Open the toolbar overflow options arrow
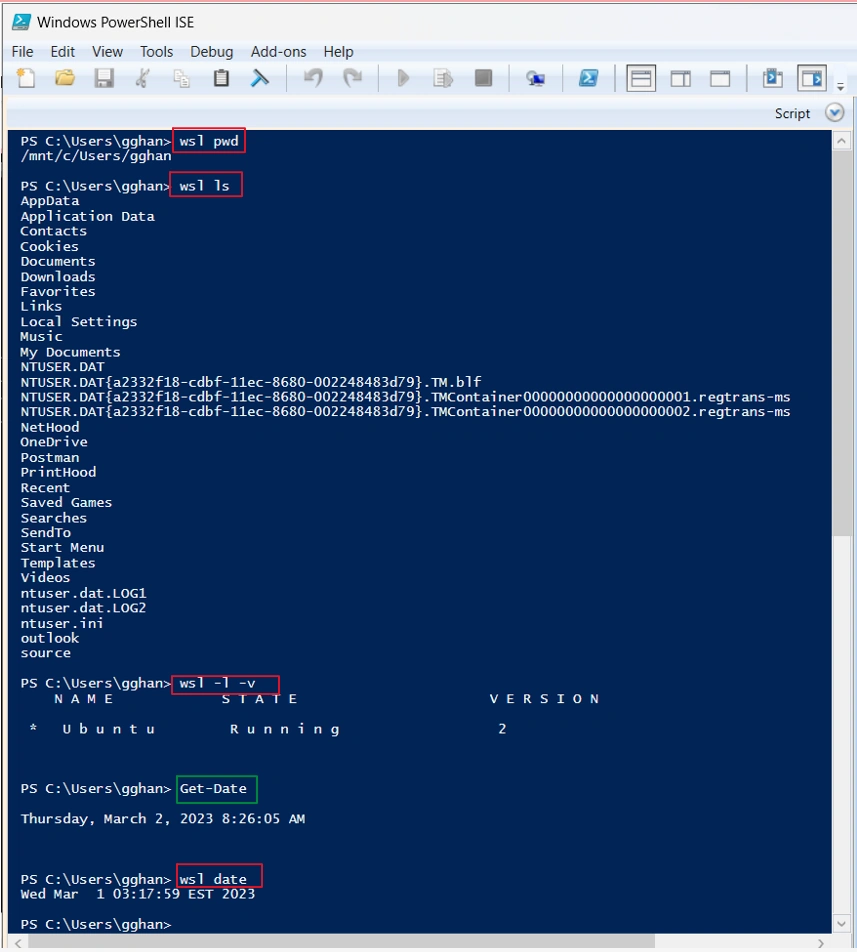Image resolution: width=857 pixels, height=952 pixels. point(841,86)
